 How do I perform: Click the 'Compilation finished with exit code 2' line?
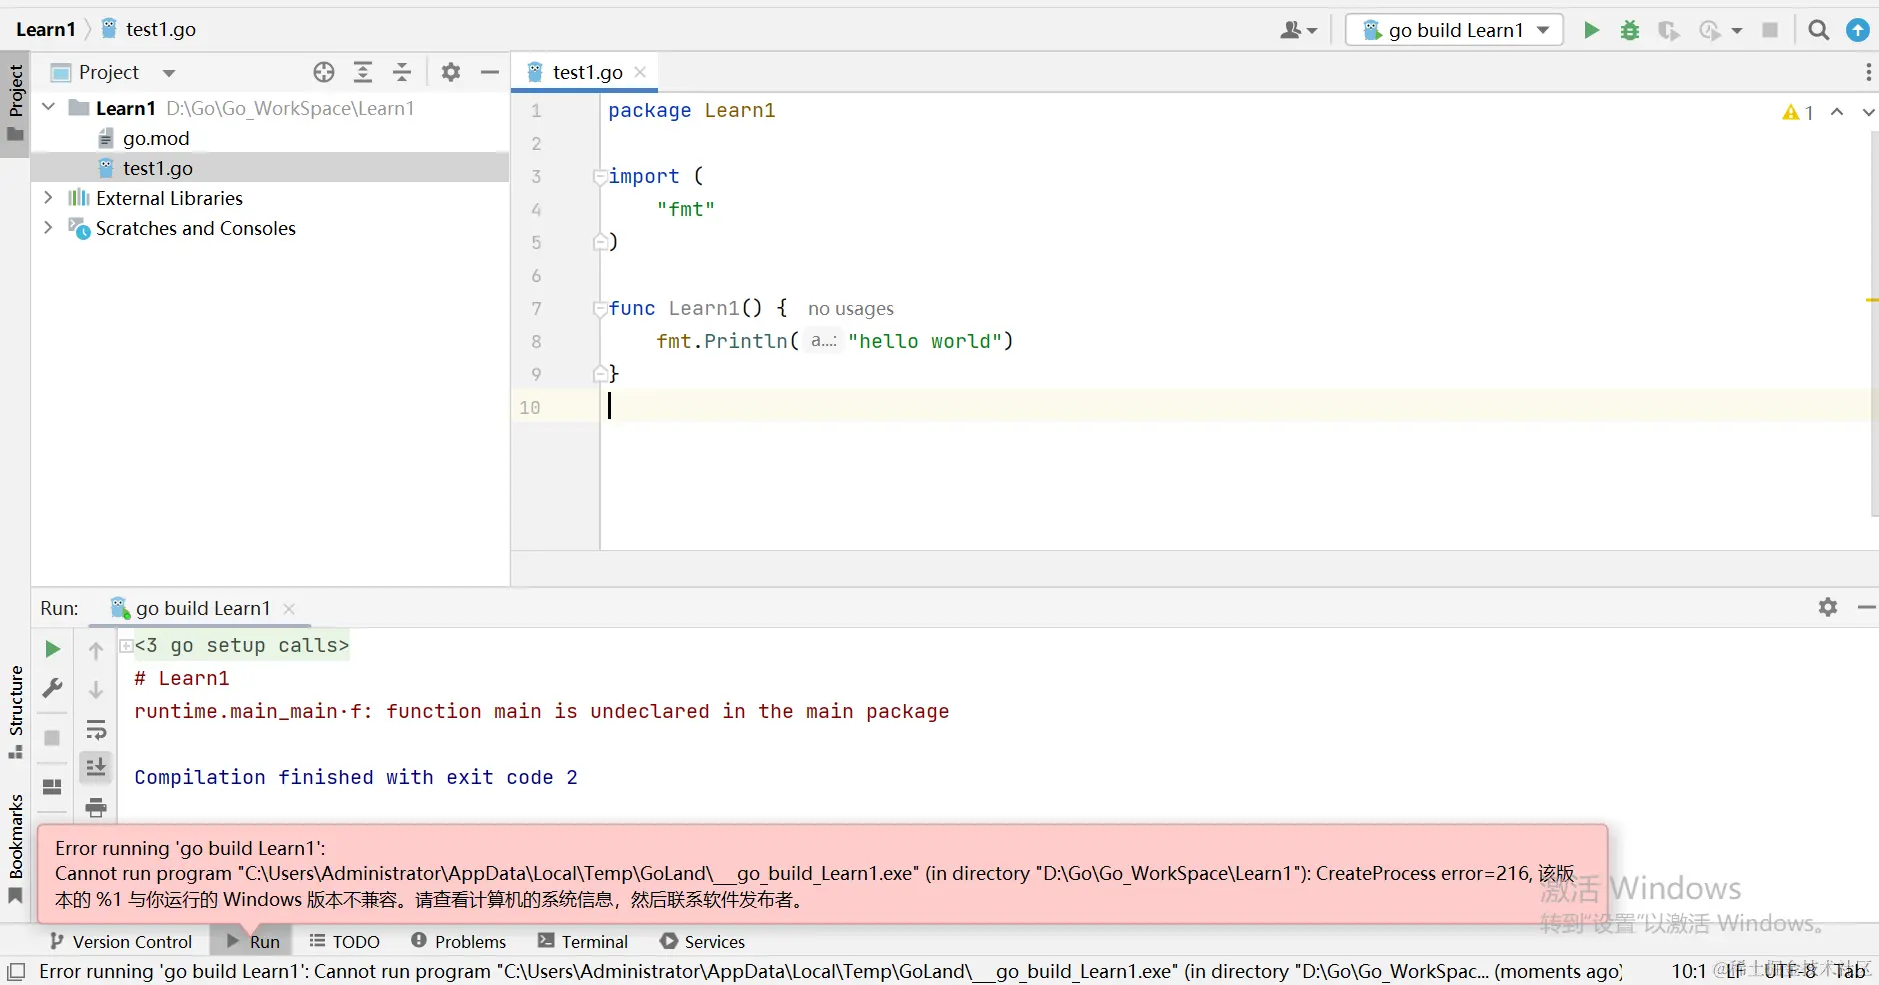pyautogui.click(x=356, y=777)
